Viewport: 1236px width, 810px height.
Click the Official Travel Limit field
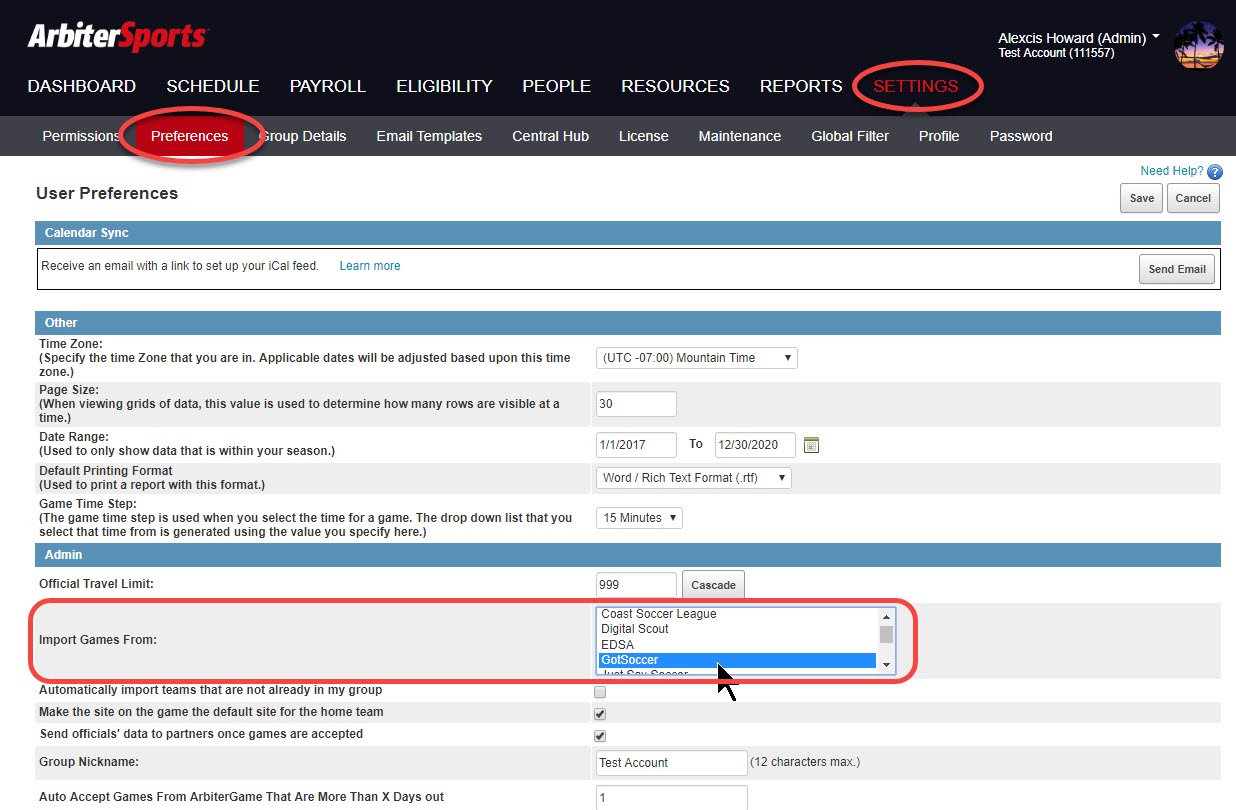636,585
